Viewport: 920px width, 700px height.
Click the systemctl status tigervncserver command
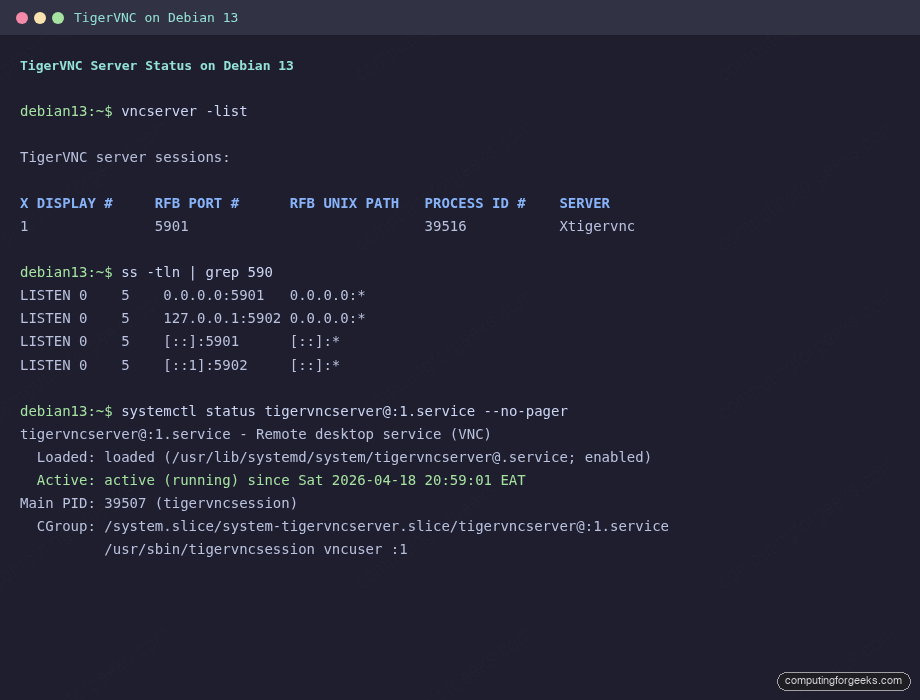[344, 411]
